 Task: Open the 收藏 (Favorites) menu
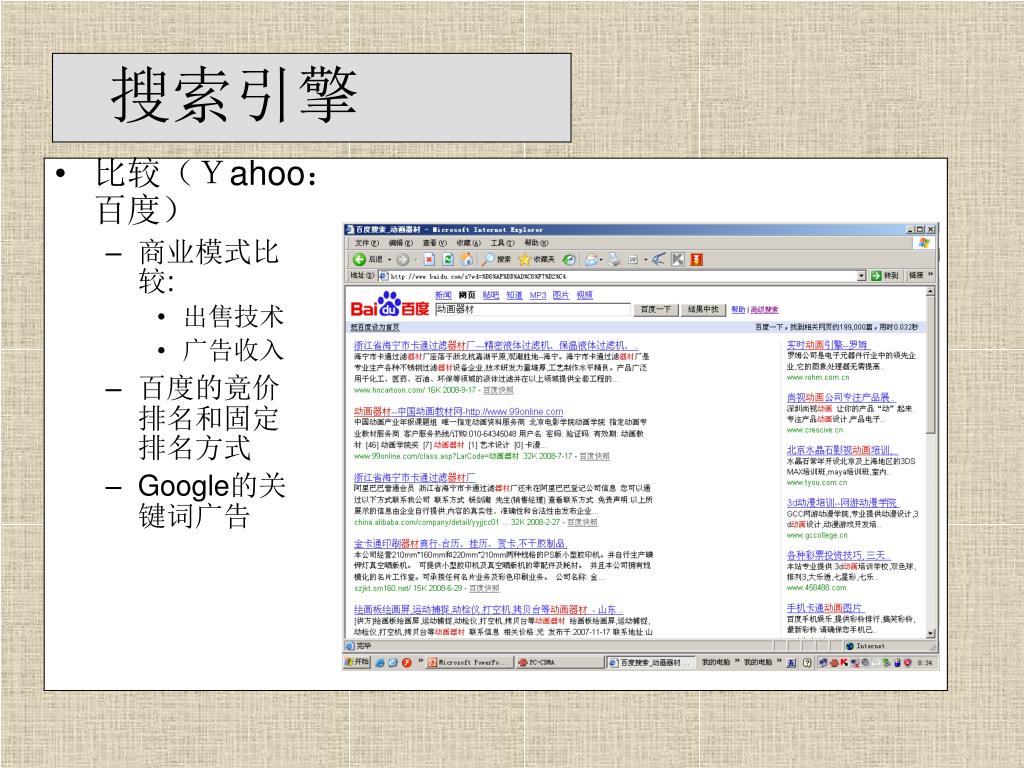point(468,243)
